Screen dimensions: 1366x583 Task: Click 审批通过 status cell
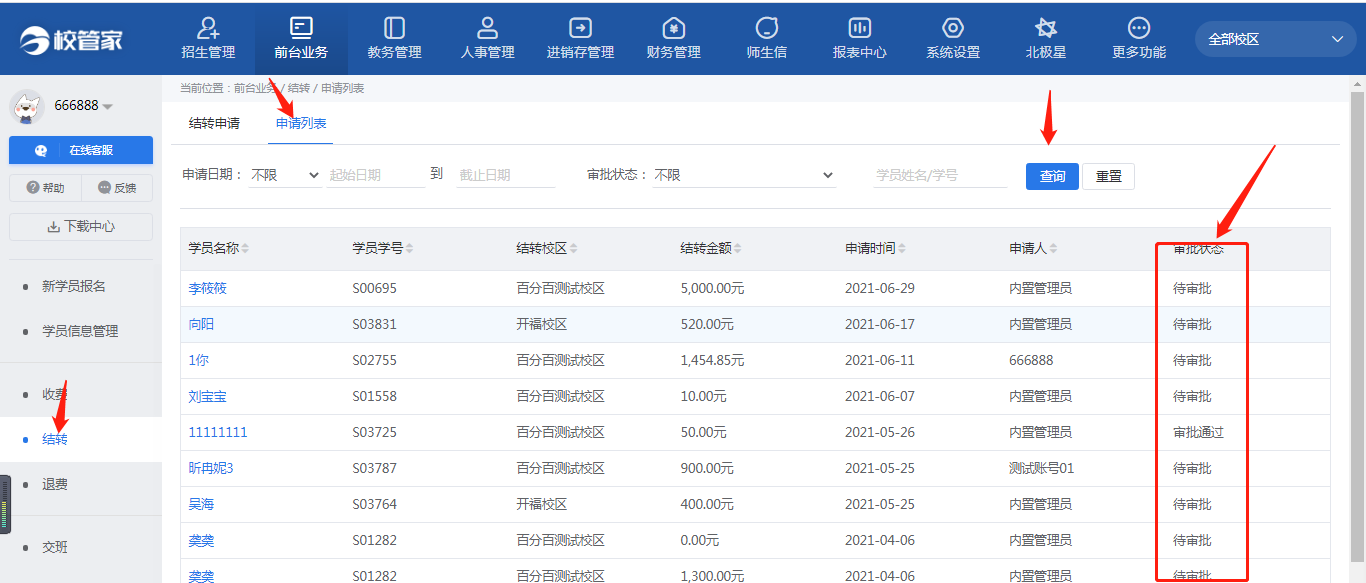(1198, 432)
